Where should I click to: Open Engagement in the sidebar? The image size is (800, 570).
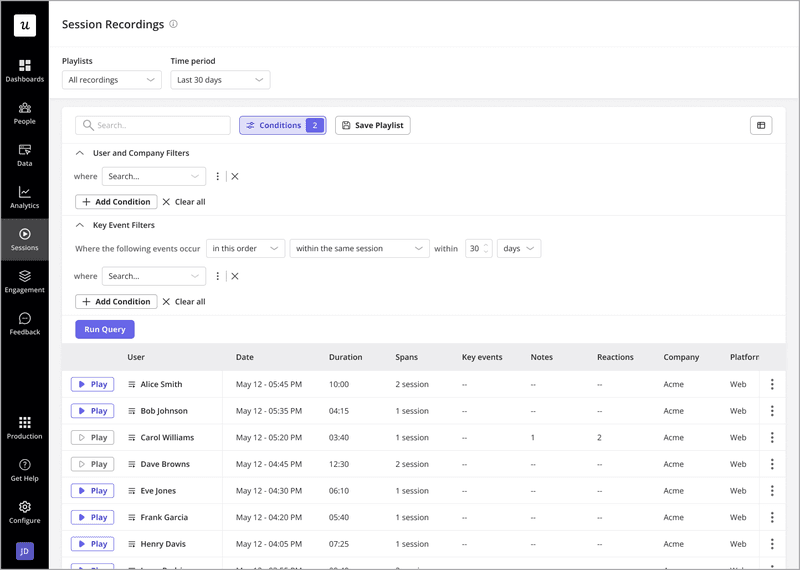pyautogui.click(x=24, y=281)
